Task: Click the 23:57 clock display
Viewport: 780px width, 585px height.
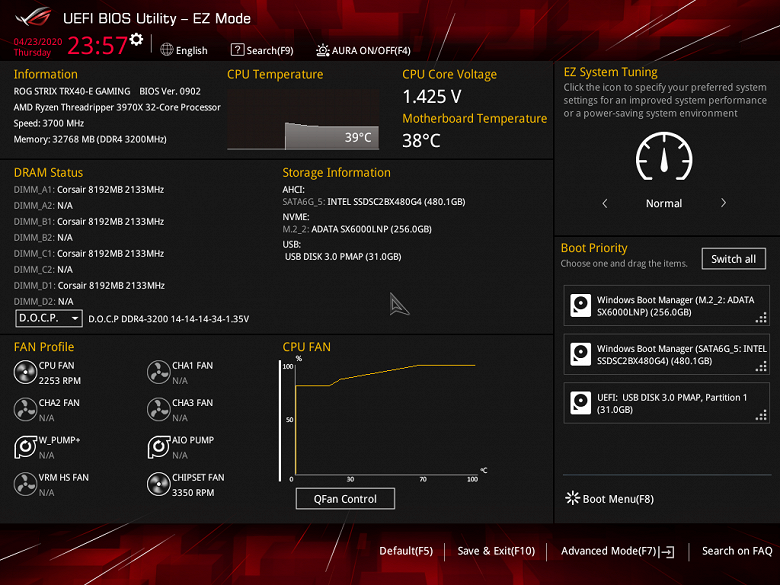Action: 97,45
